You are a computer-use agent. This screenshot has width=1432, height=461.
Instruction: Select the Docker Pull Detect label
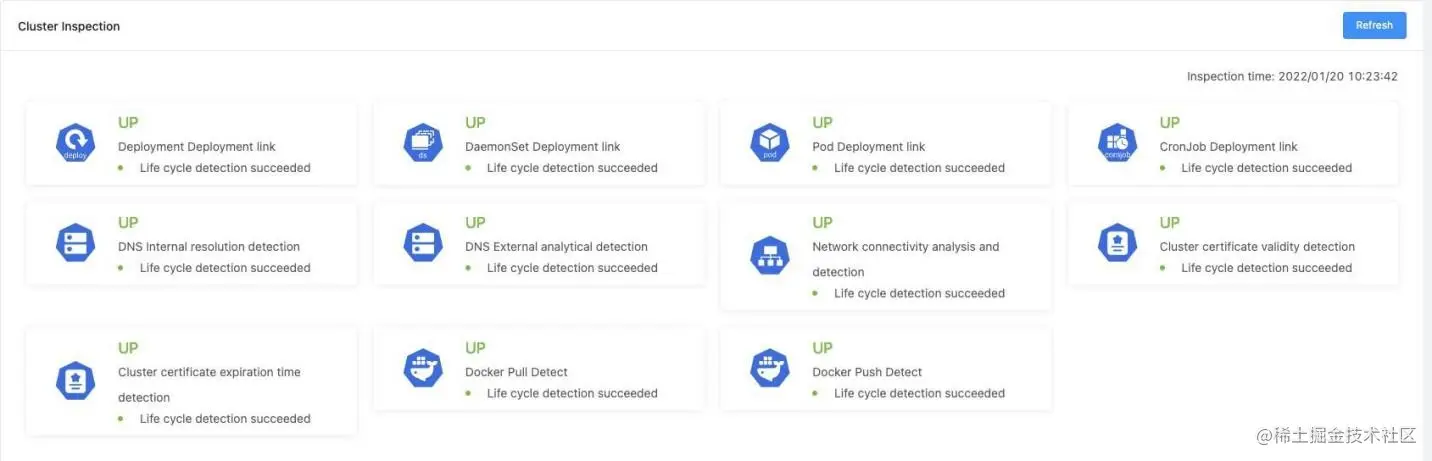click(516, 372)
